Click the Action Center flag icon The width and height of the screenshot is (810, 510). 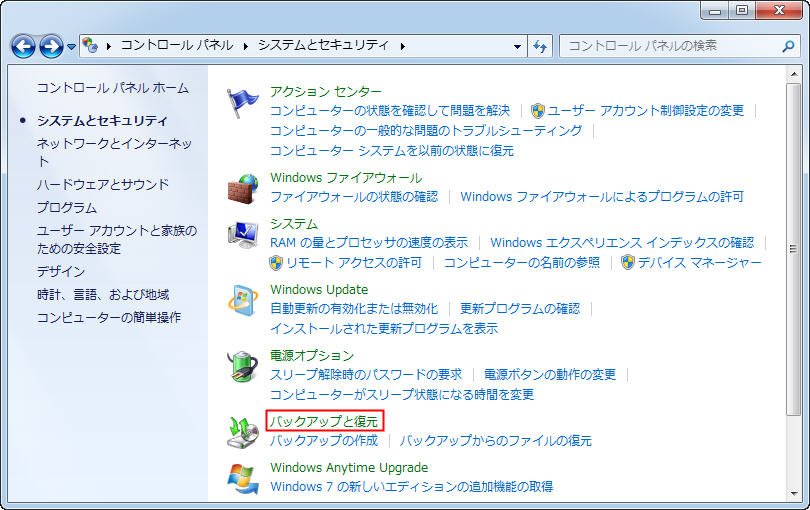242,102
